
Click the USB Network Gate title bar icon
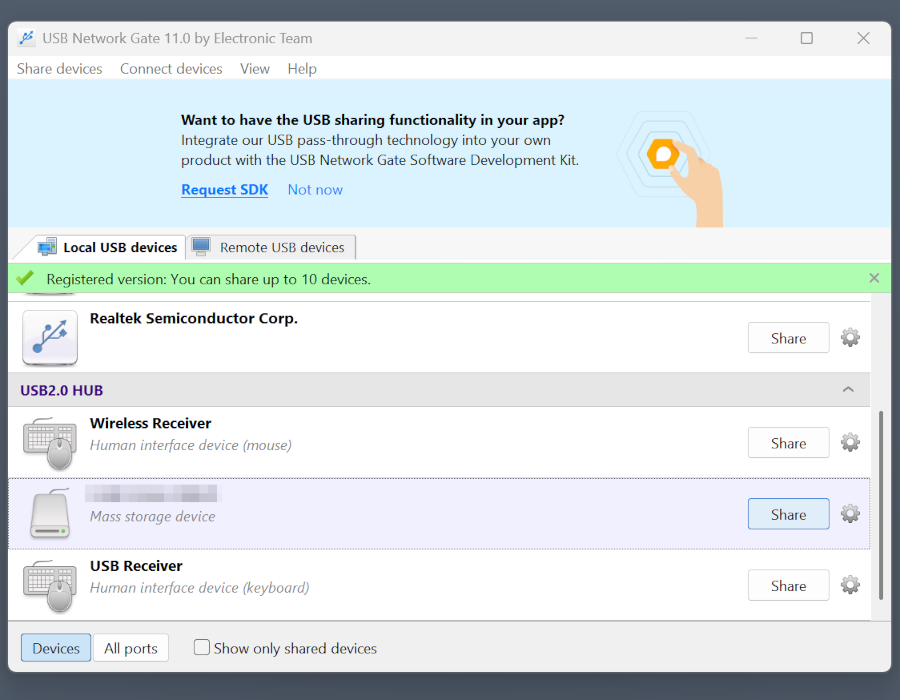pyautogui.click(x=26, y=38)
